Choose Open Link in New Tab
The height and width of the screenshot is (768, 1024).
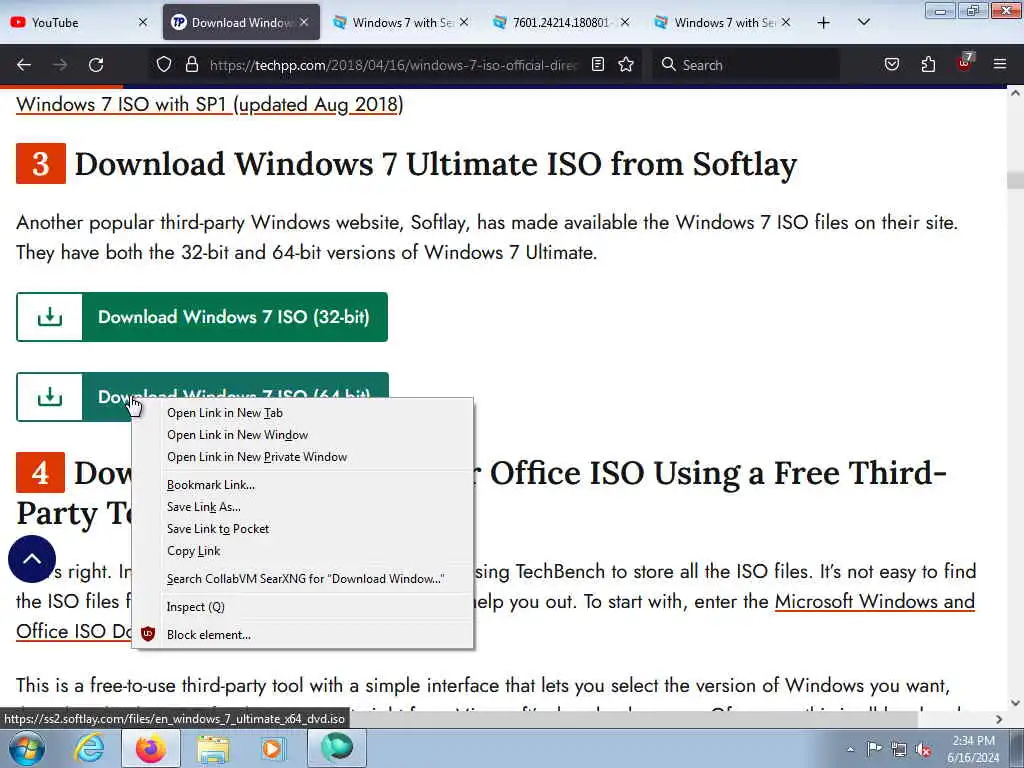pyautogui.click(x=302, y=413)
